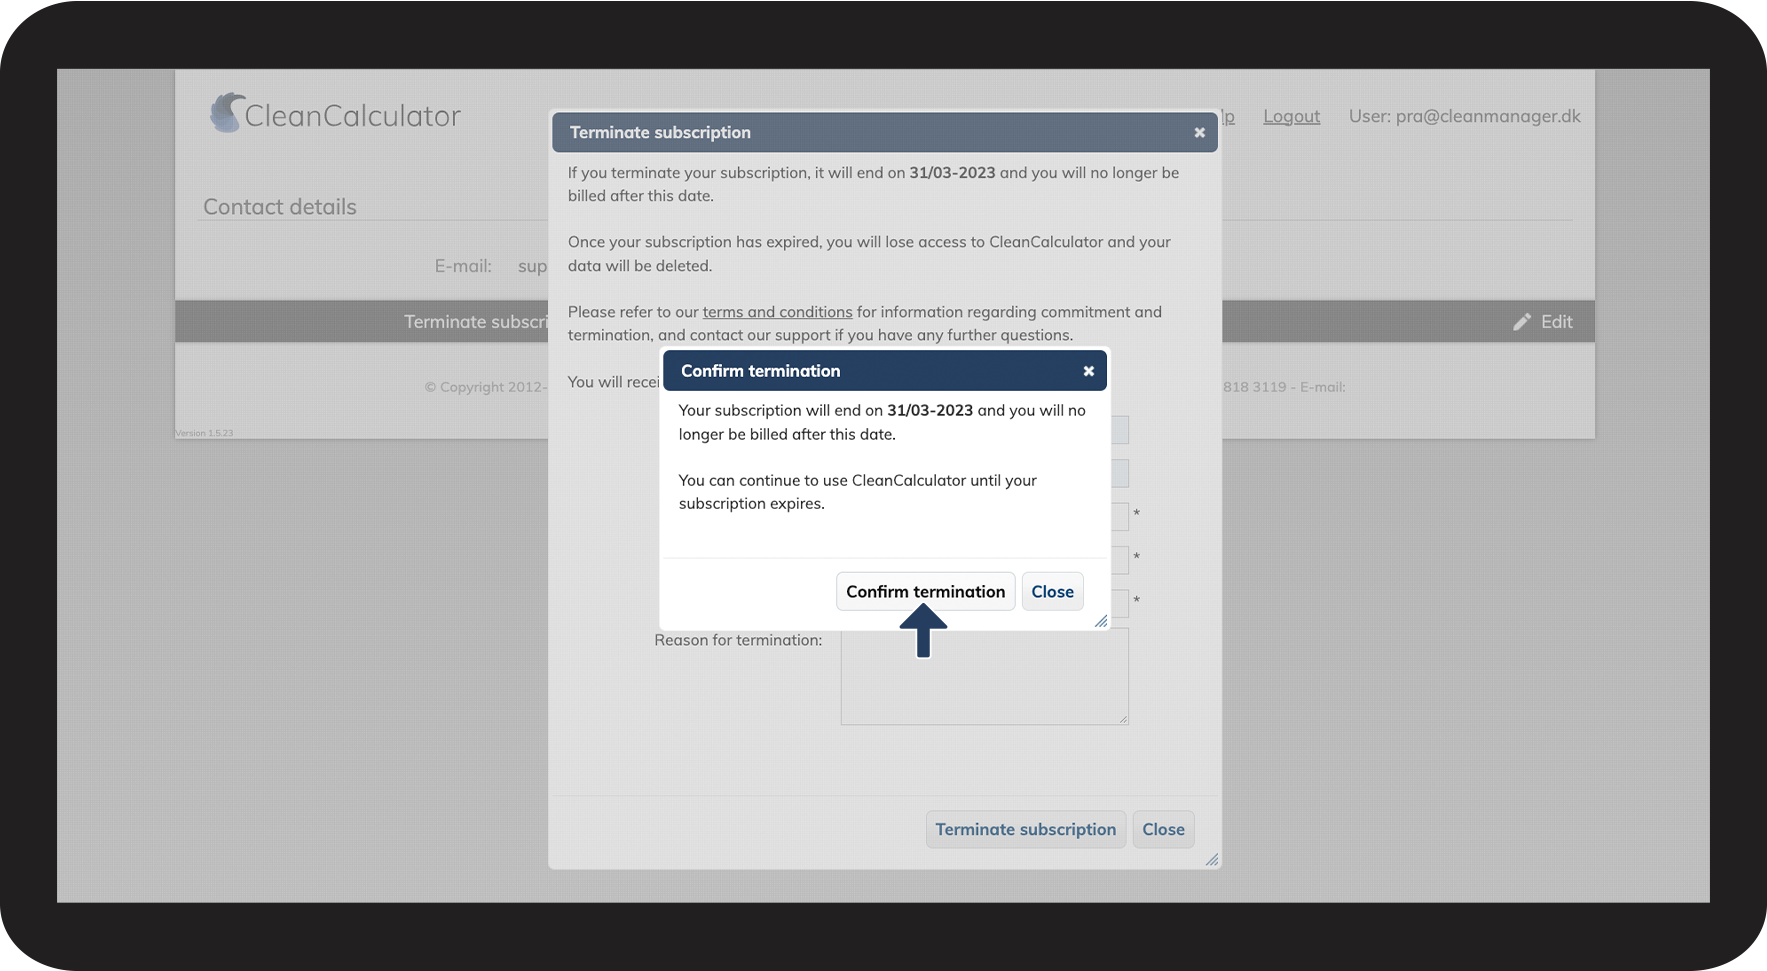1767x971 pixels.
Task: Close the Confirm termination dialog with X
Action: (1088, 371)
